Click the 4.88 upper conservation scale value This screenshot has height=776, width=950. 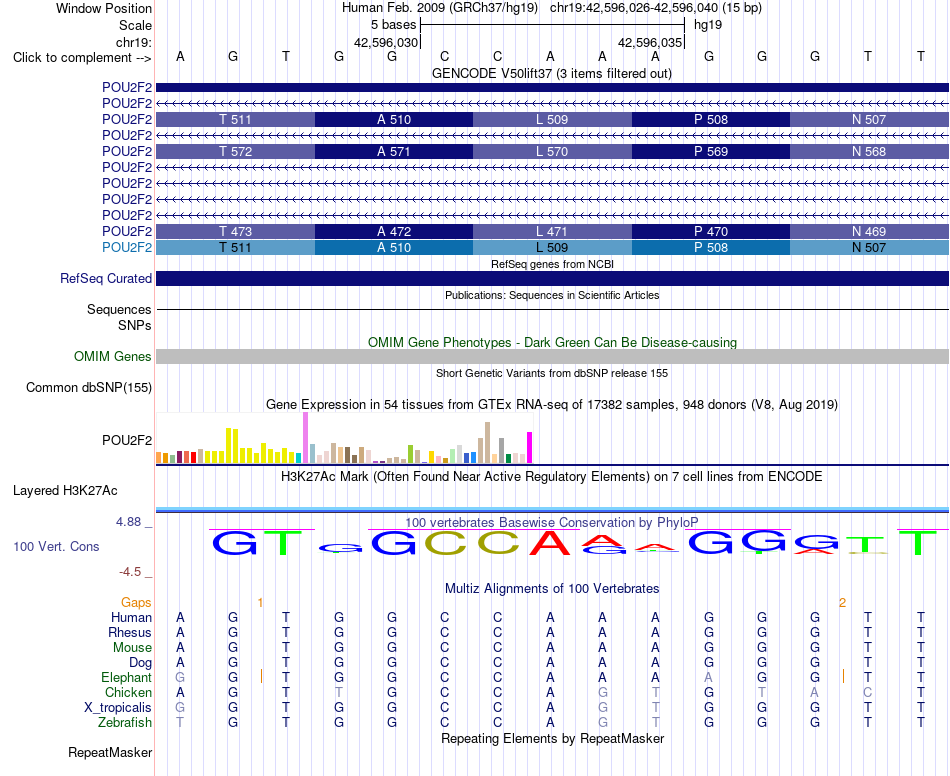(x=128, y=522)
